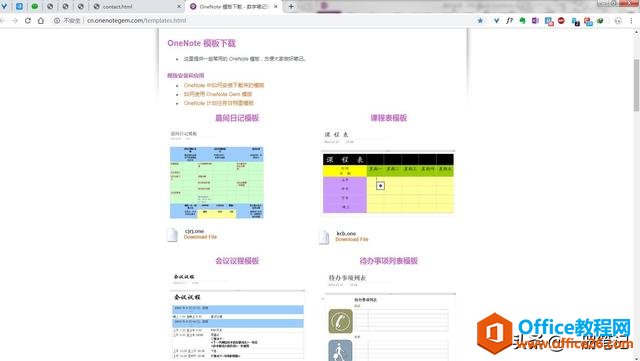Viewport: 640px width, 361px height.
Task: Open a new browser tab
Action: coord(291,7)
